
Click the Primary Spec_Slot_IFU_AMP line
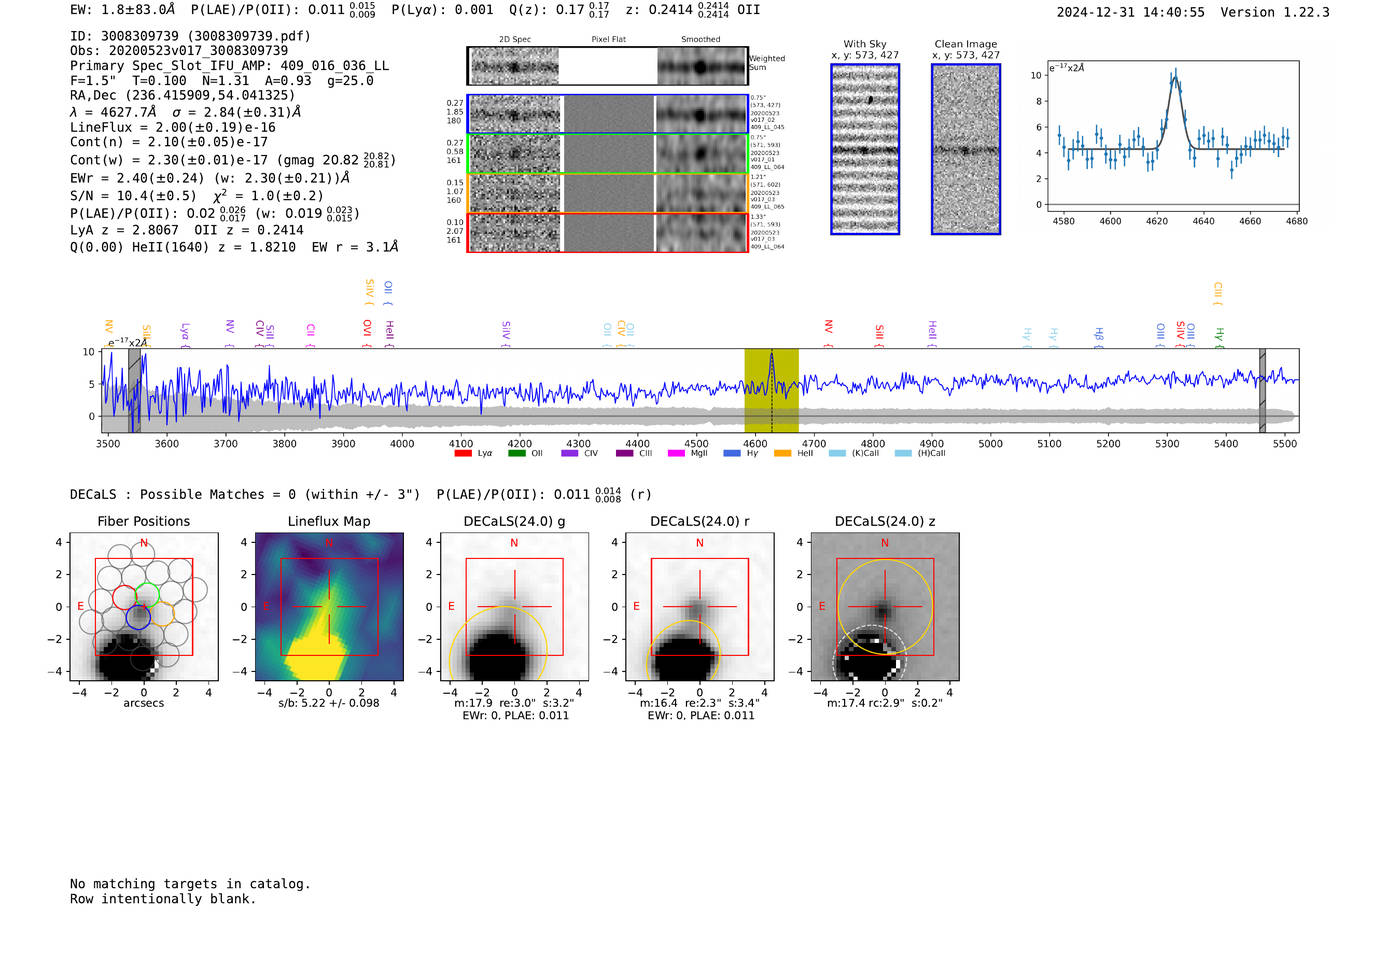pyautogui.click(x=229, y=66)
